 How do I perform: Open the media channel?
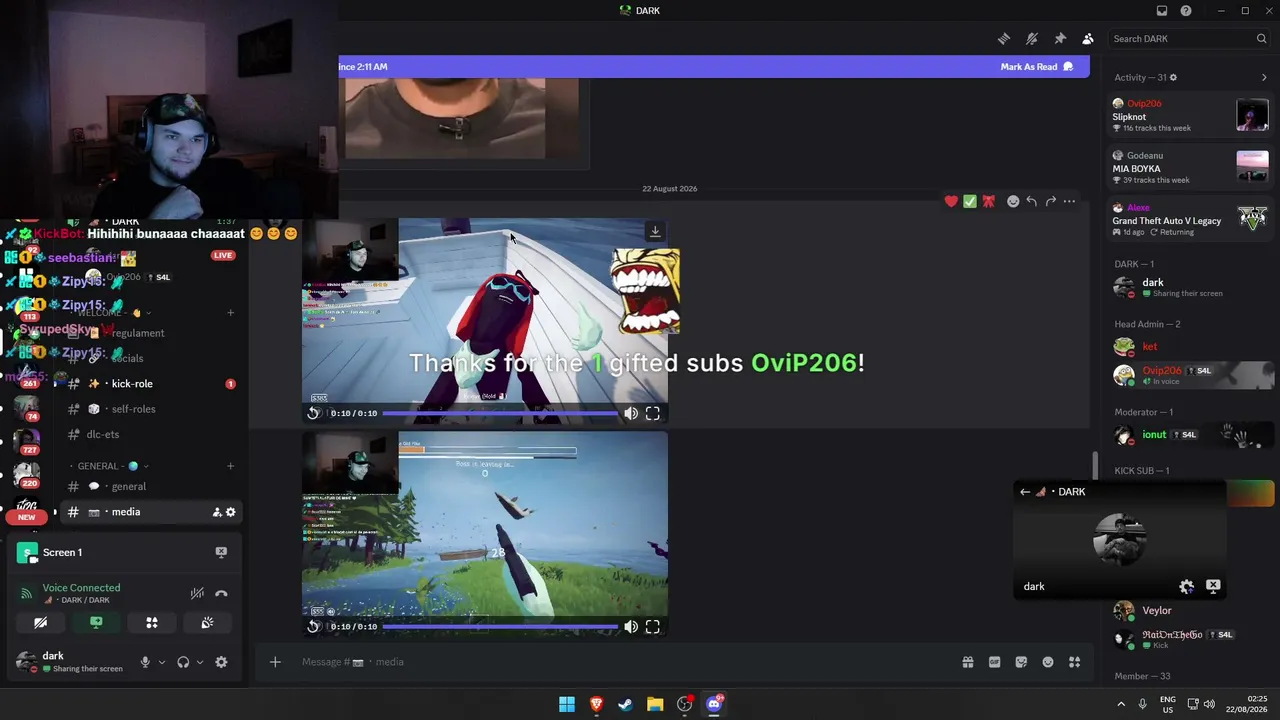151,512
